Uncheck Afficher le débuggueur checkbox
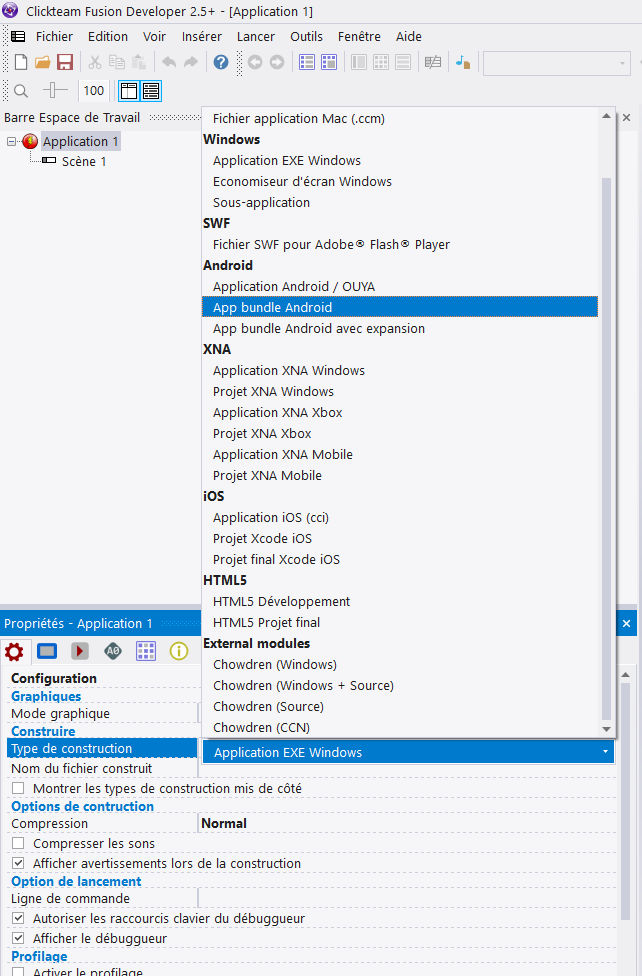 19,938
